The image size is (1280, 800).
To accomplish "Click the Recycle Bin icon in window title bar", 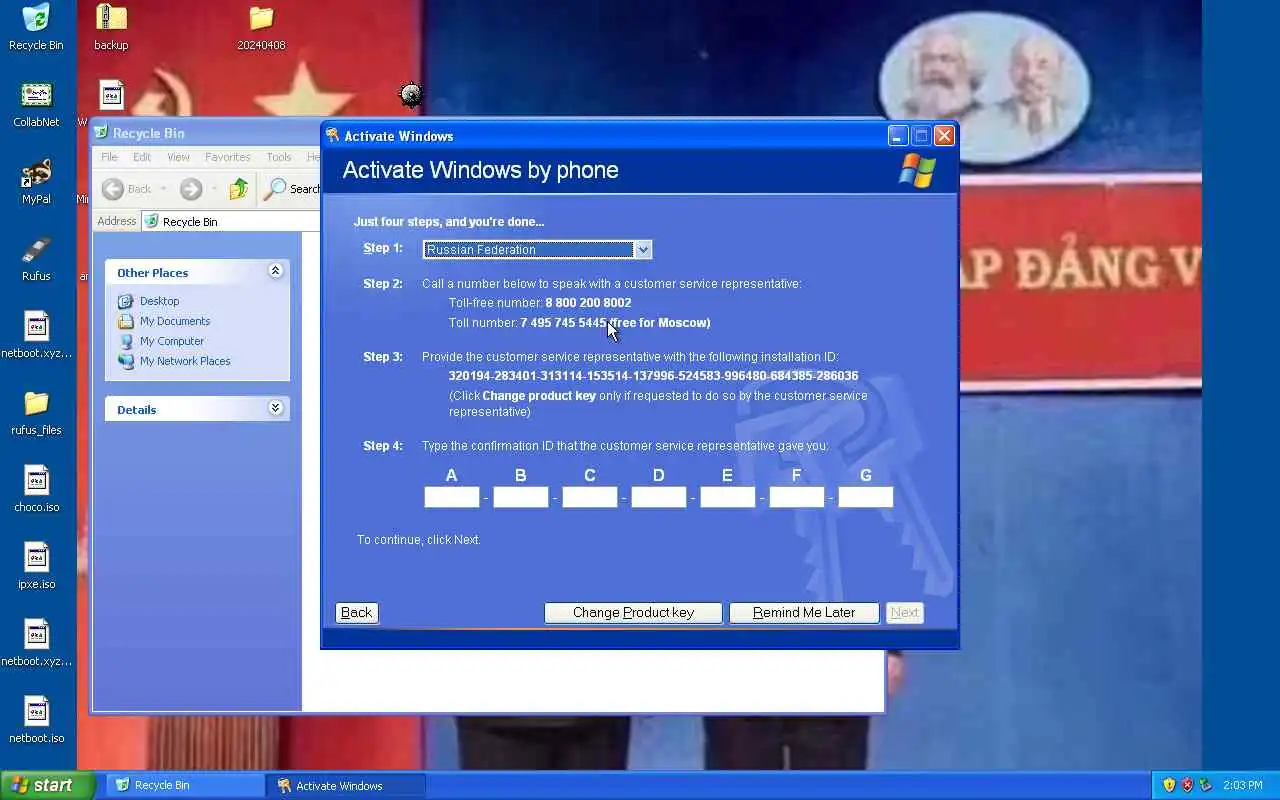I will pyautogui.click(x=101, y=132).
